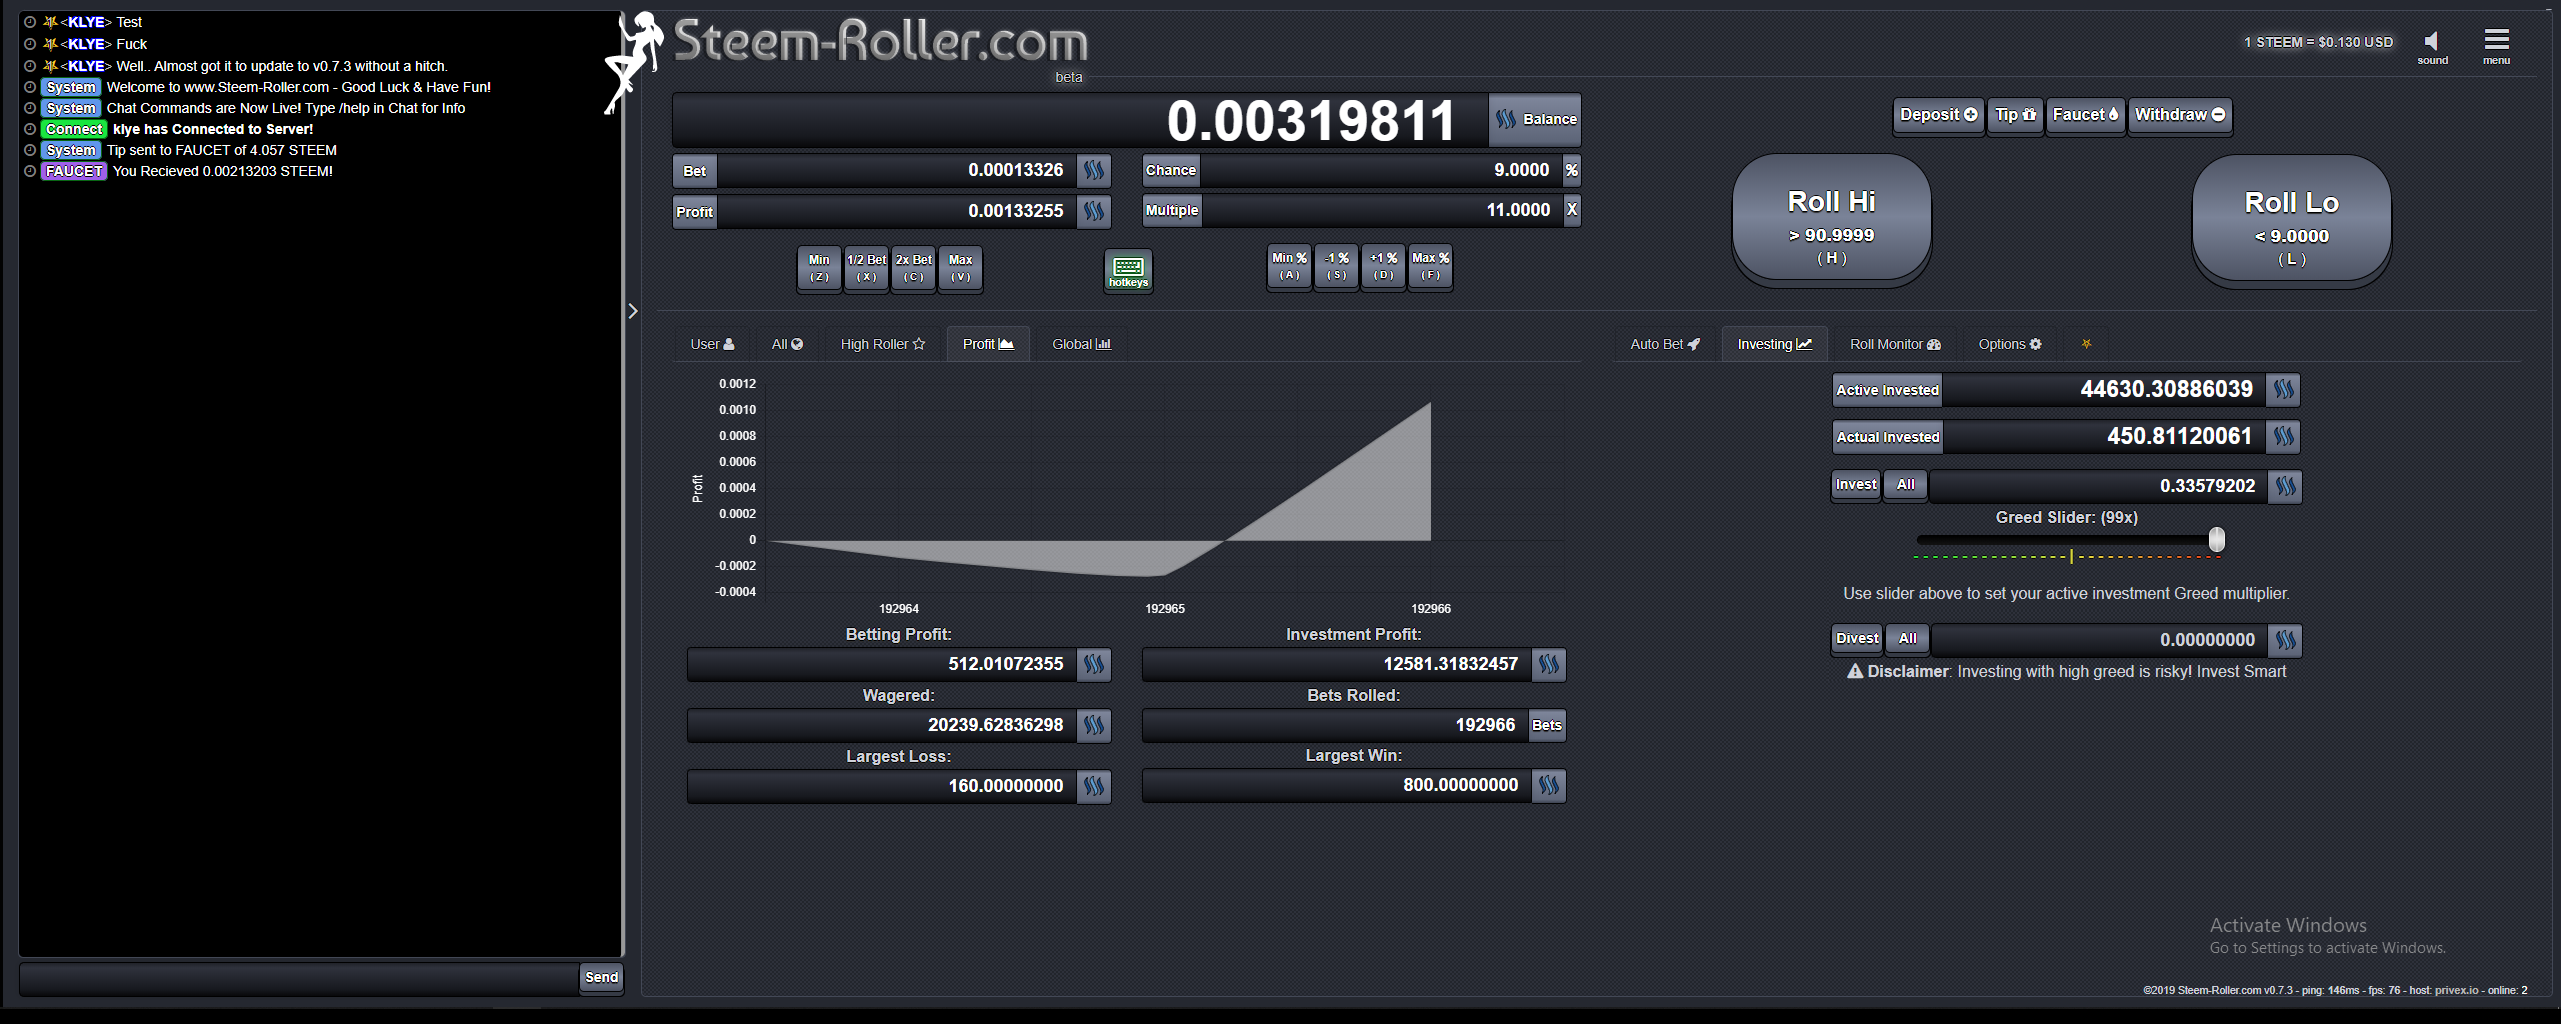This screenshot has width=2561, height=1024.
Task: Click the Bet amount input field
Action: click(x=897, y=171)
